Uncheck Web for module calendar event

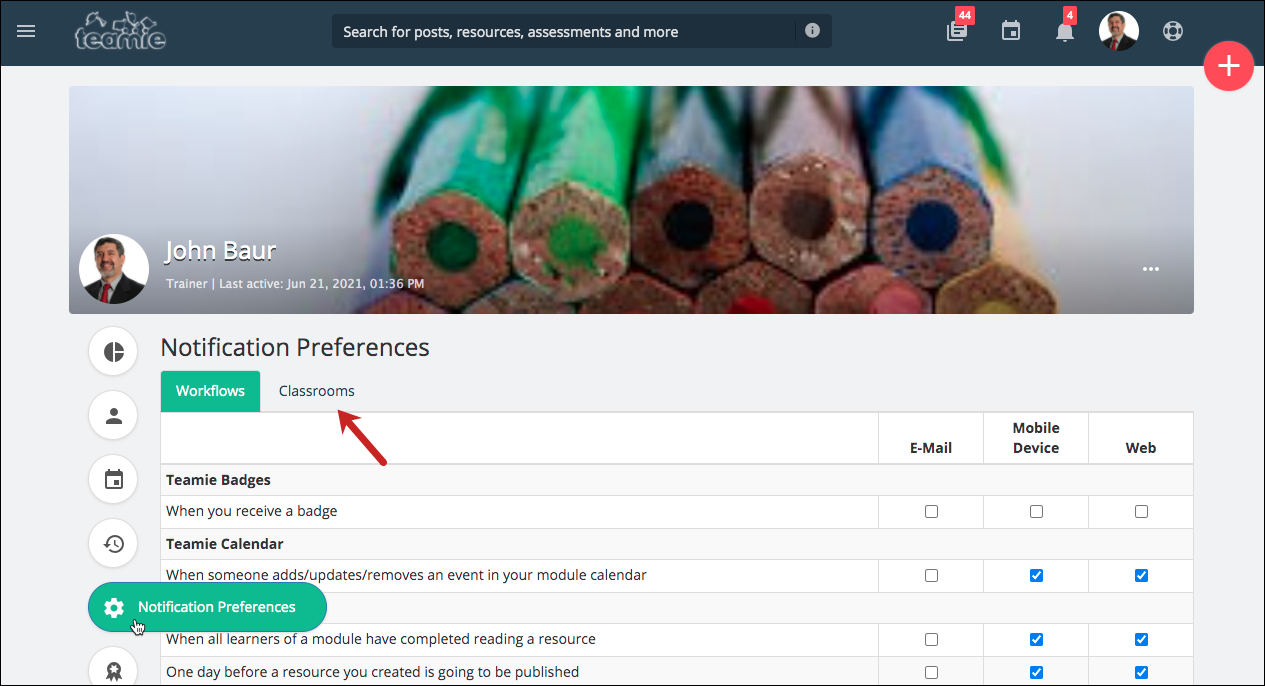click(1141, 575)
